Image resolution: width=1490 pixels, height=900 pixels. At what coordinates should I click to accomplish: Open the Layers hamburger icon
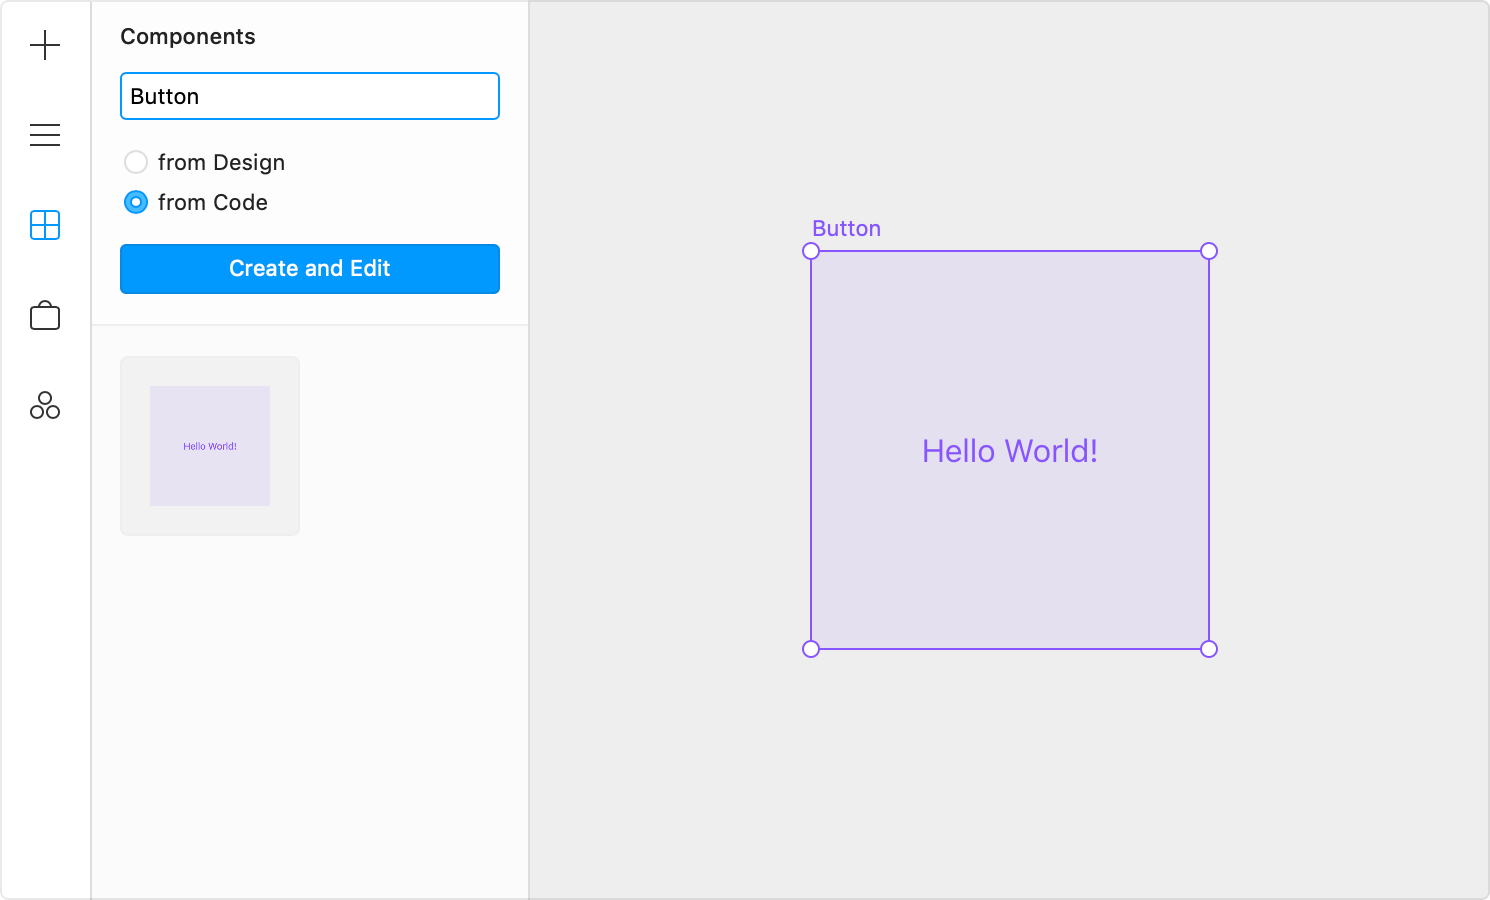pos(45,135)
